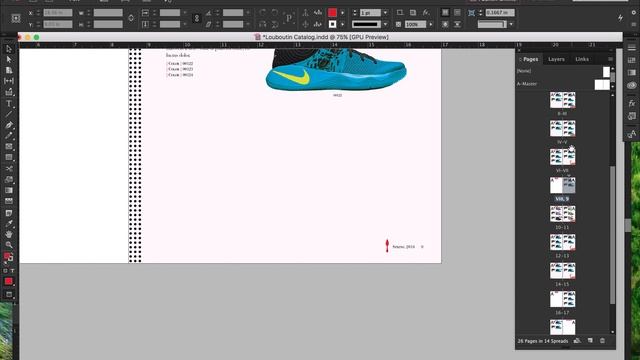Open the corner shape dropdown
The height and width of the screenshot is (360, 640).
511,24
